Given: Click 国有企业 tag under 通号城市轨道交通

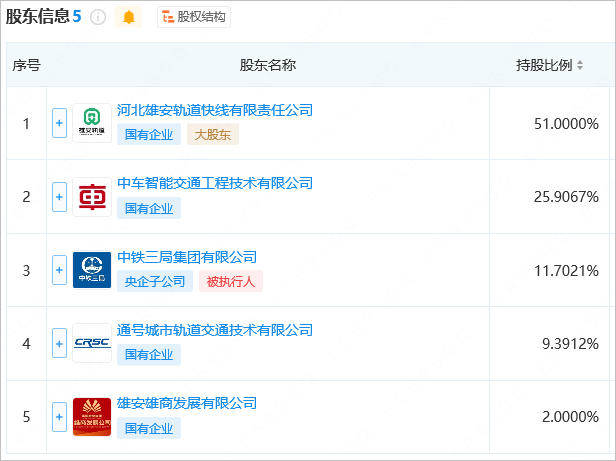Looking at the screenshot, I should (149, 355).
